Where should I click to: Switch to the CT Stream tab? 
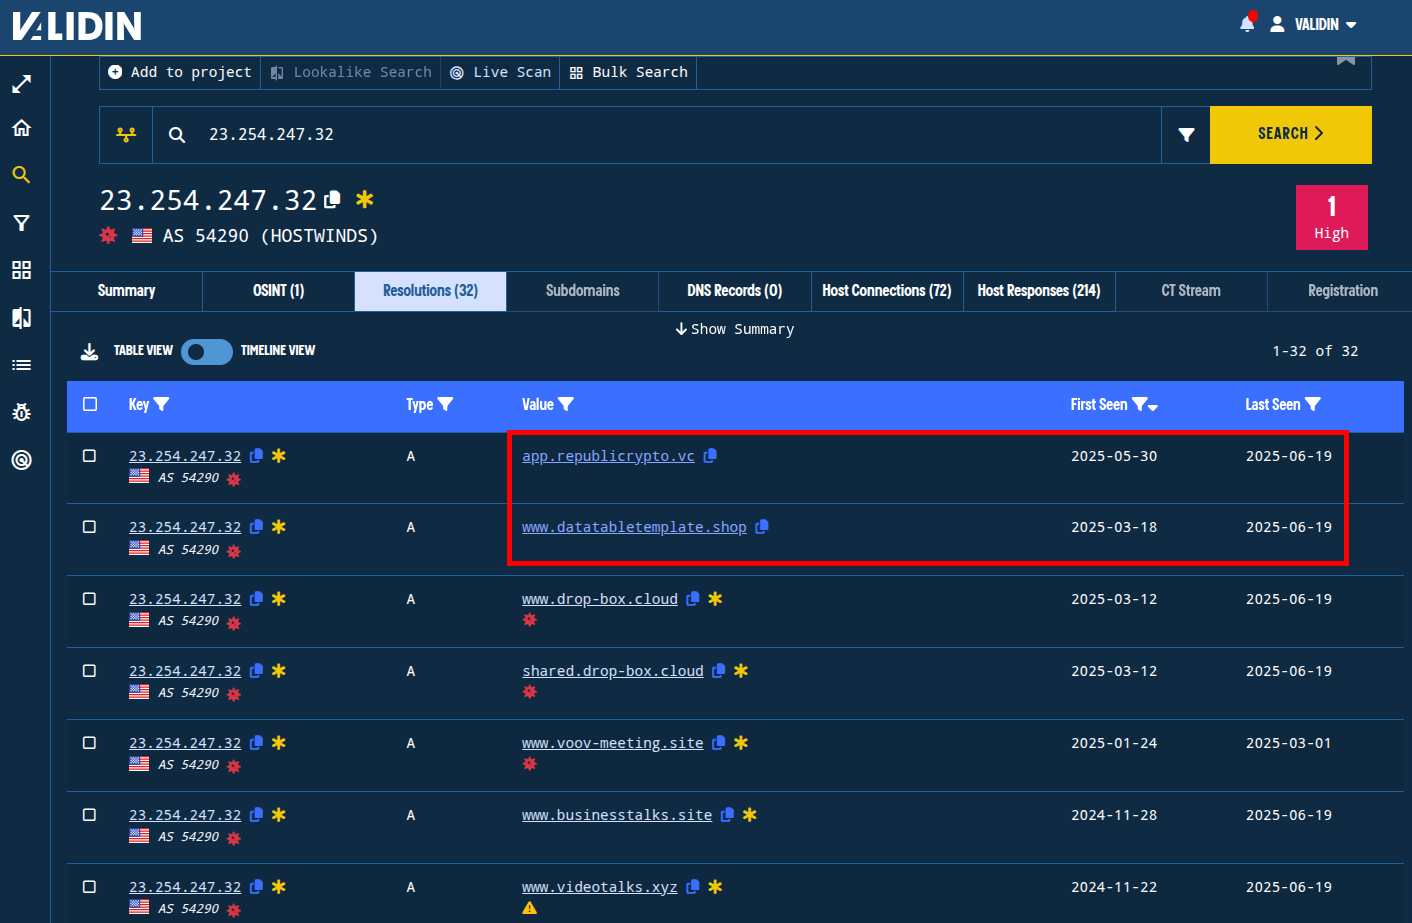coord(1191,291)
